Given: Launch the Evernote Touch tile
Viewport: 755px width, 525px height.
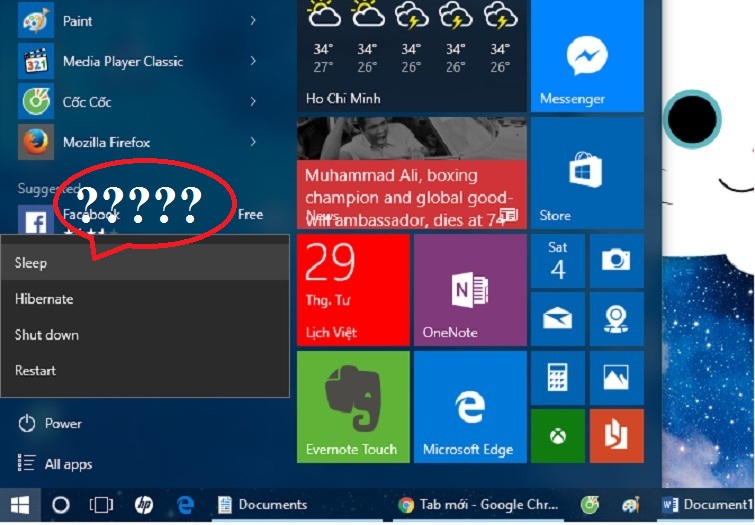Looking at the screenshot, I should pyautogui.click(x=352, y=406).
